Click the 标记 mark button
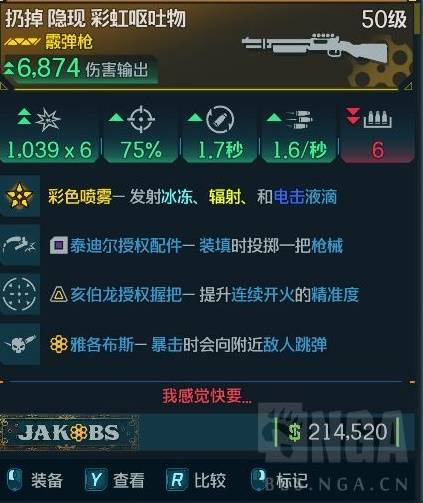 (x=279, y=480)
